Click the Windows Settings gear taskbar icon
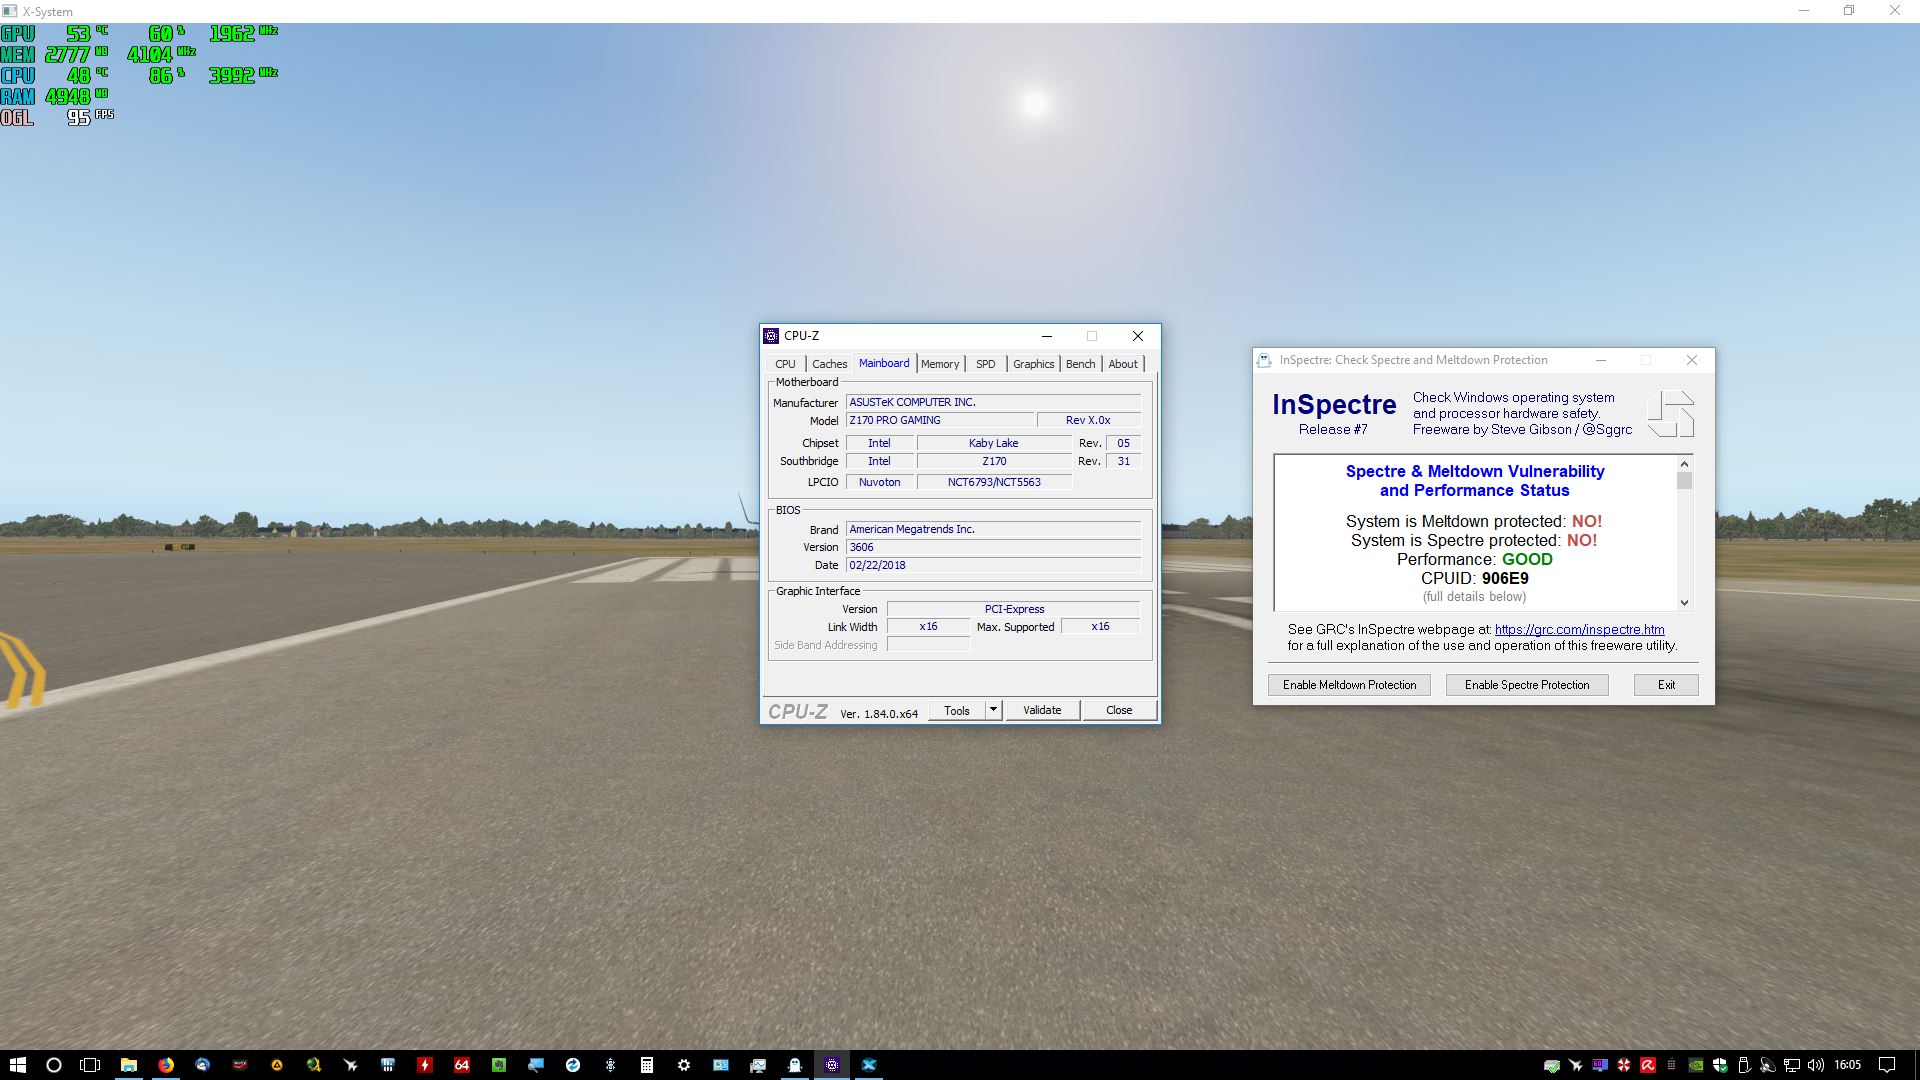Viewport: 1920px width, 1080px height. pos(684,1065)
